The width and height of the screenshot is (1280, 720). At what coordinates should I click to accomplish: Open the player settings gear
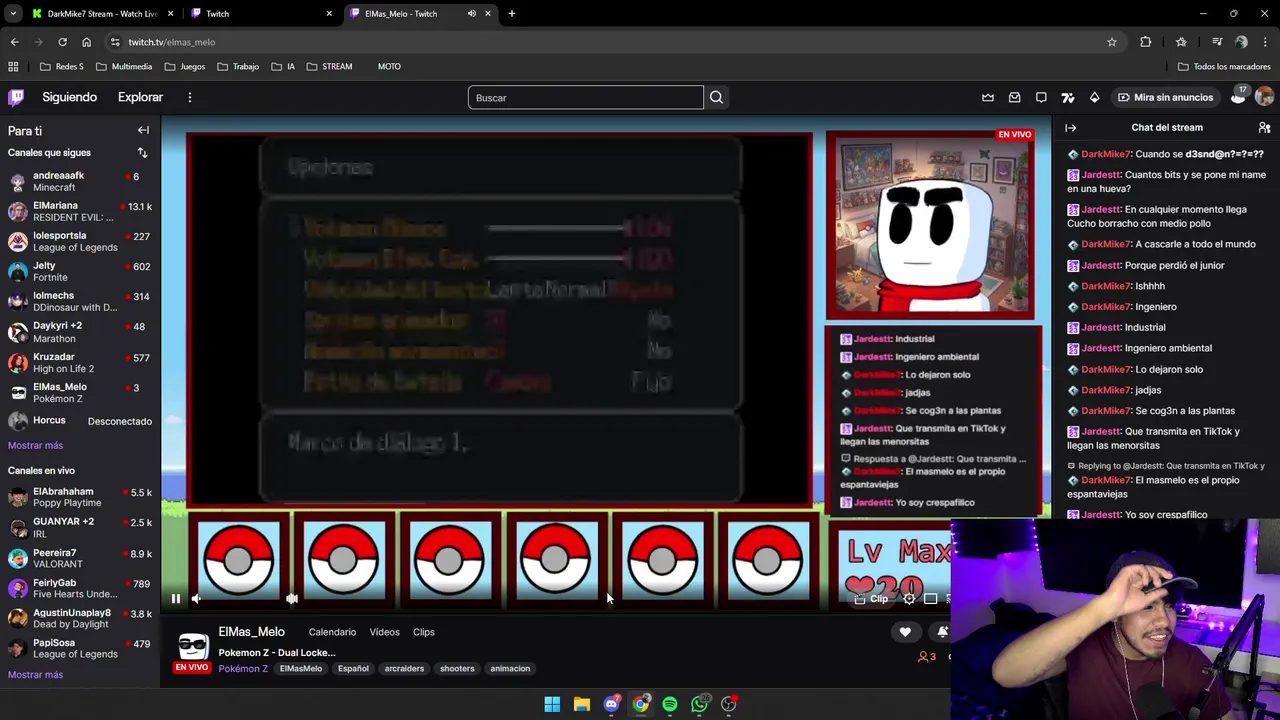click(x=908, y=599)
